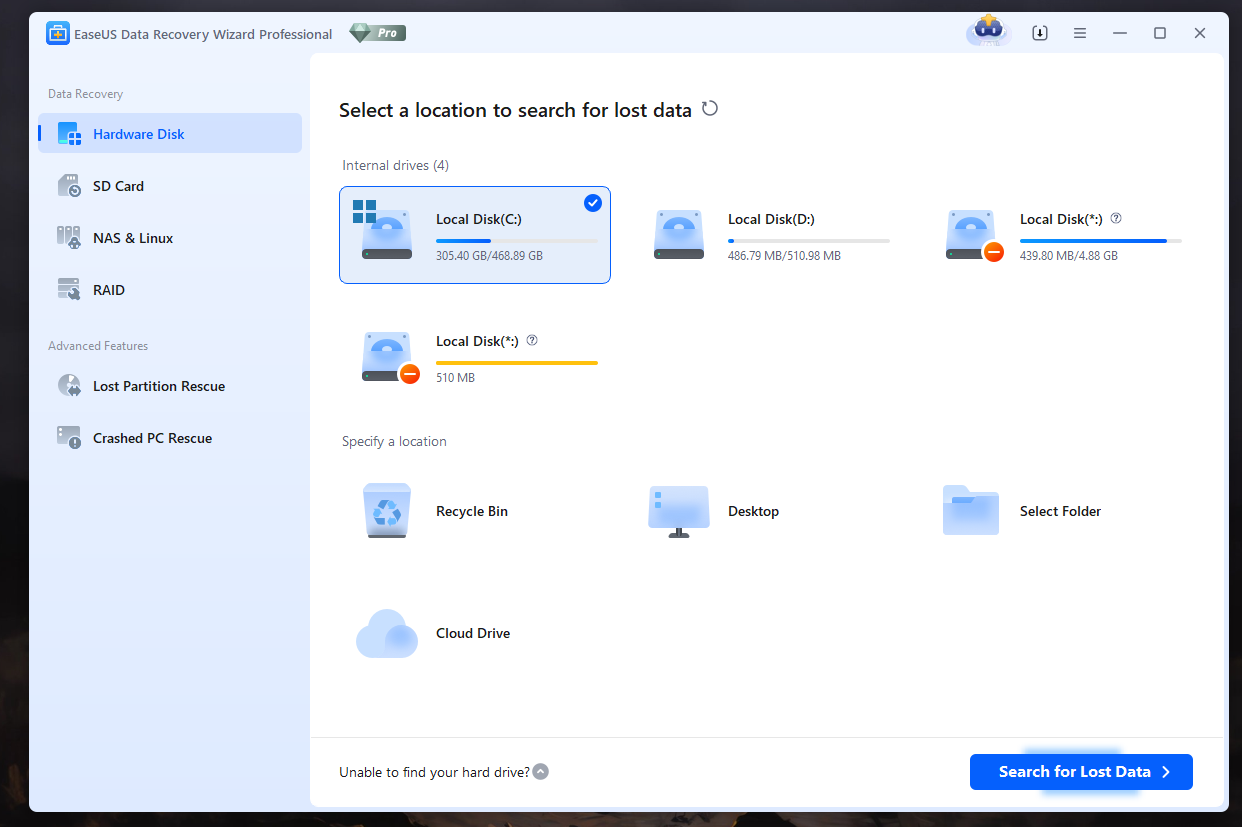Image resolution: width=1242 pixels, height=827 pixels.
Task: Open the robot assistant avatar icon
Action: pos(988,31)
